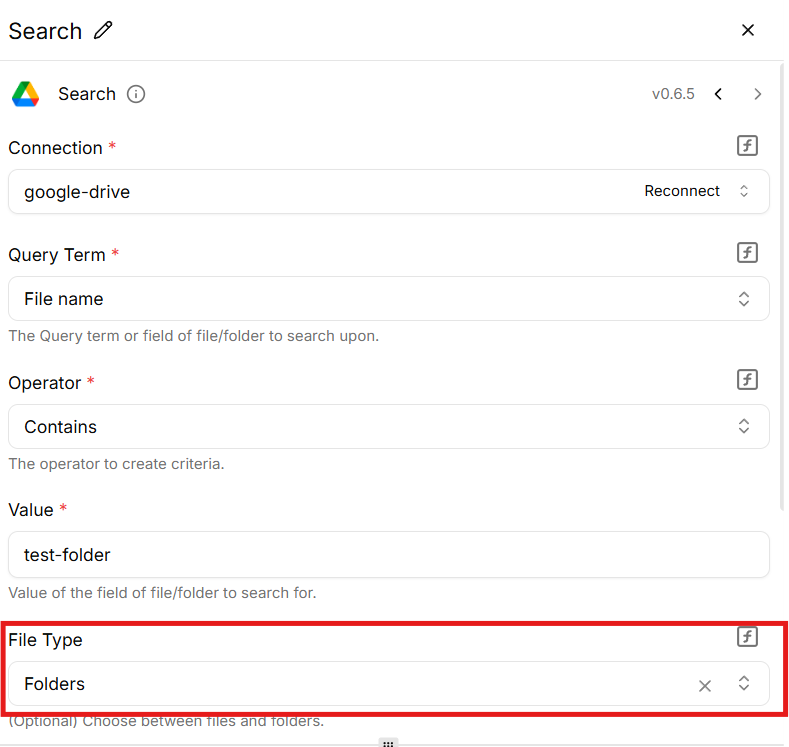Enable dynamic value for File Type
This screenshot has height=747, width=789.
(747, 637)
